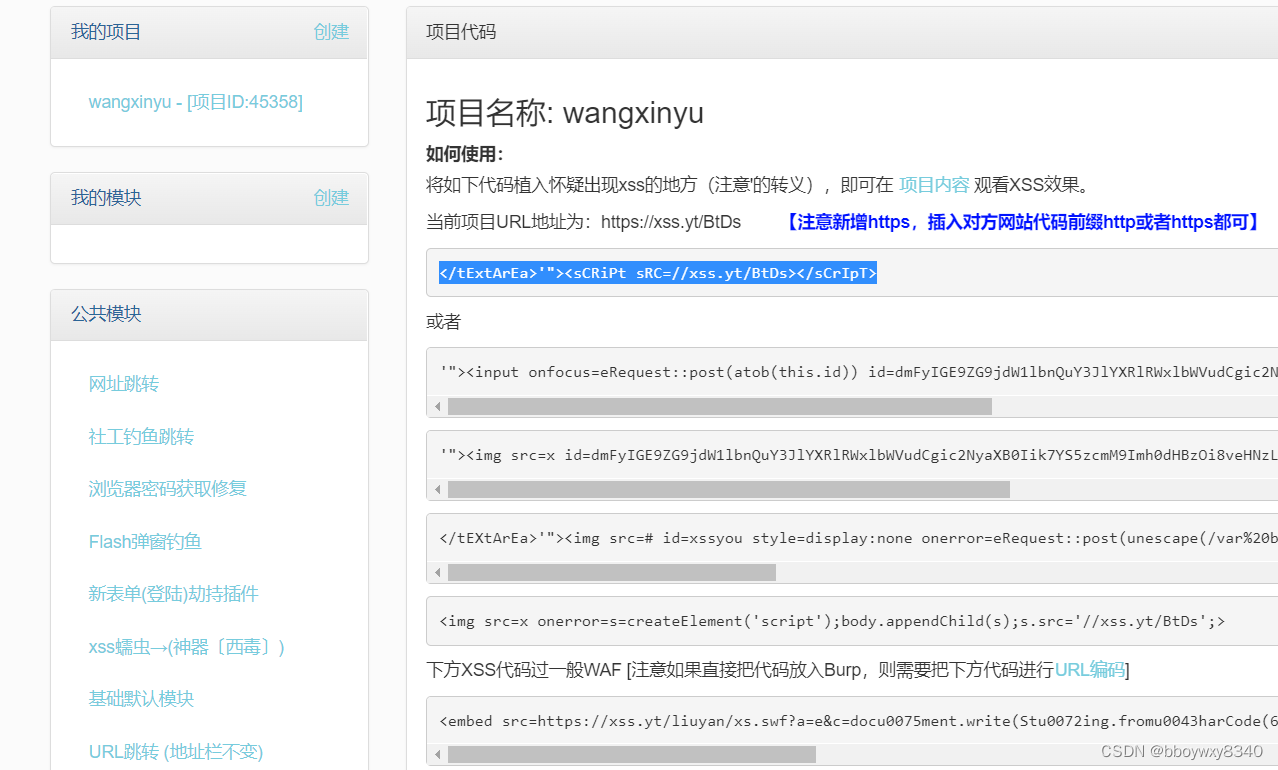Open project wangxinyu - [项目ID:45358]
Screen dimensions: 1278x770
tap(196, 102)
